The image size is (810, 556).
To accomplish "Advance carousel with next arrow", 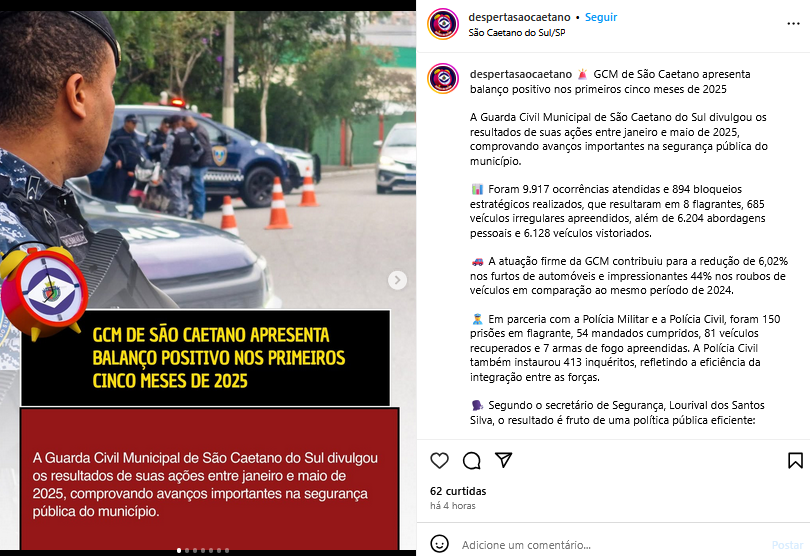I will click(x=397, y=280).
